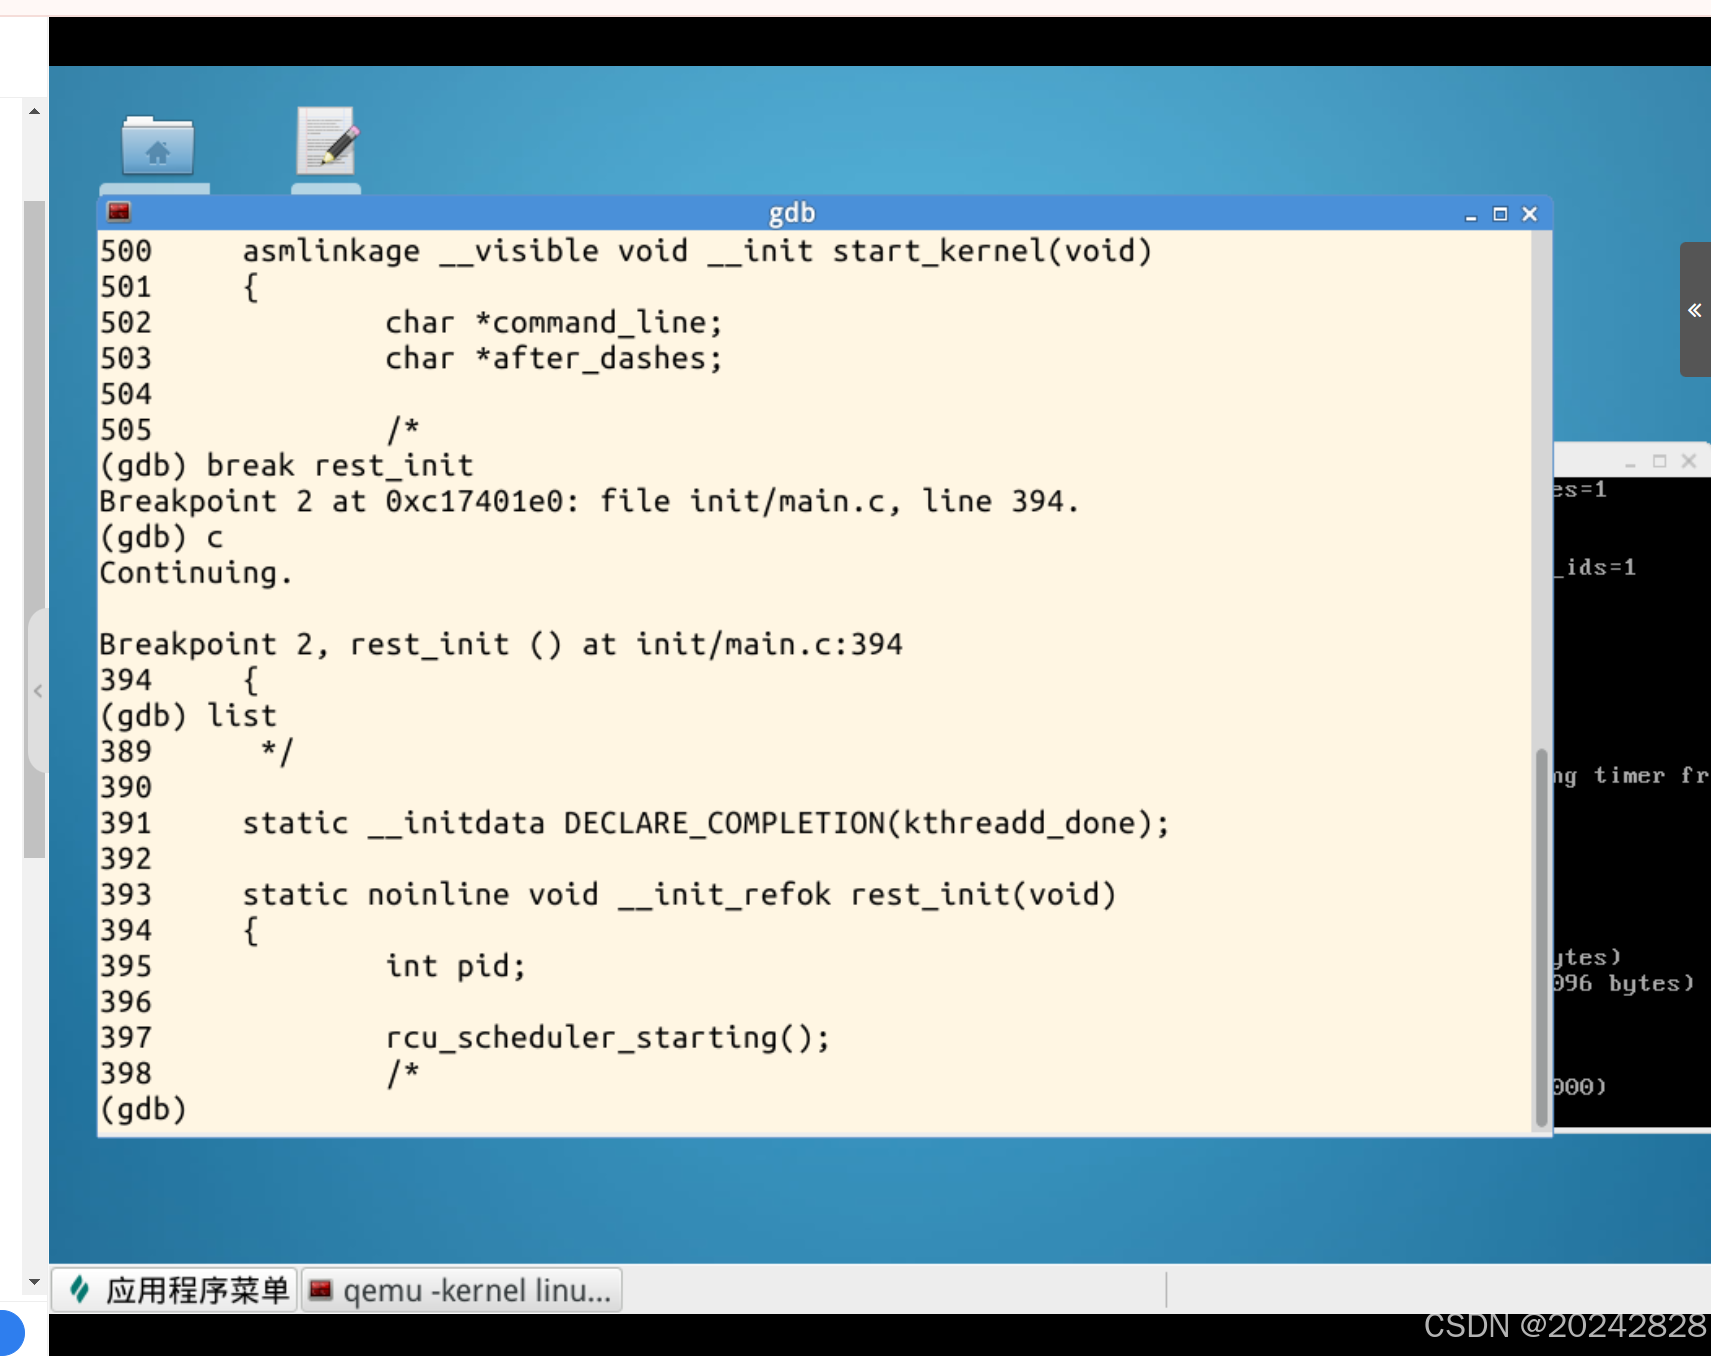Switch to the qemu -kernel linu... taskbar item

click(462, 1290)
